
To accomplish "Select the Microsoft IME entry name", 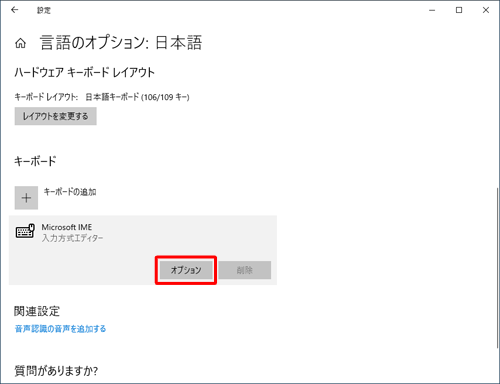I will [67, 227].
